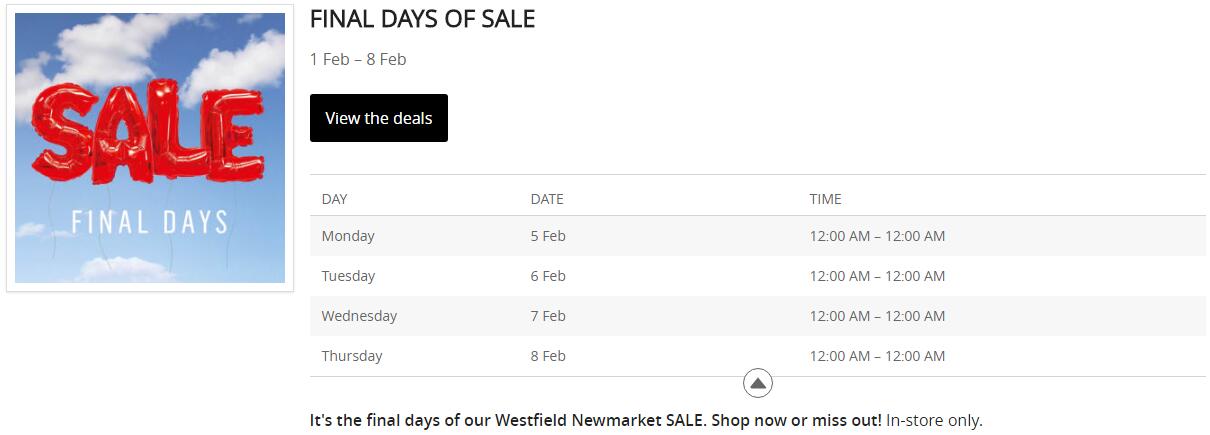Select the Tuesday row label
1210x435 pixels.
(x=348, y=276)
